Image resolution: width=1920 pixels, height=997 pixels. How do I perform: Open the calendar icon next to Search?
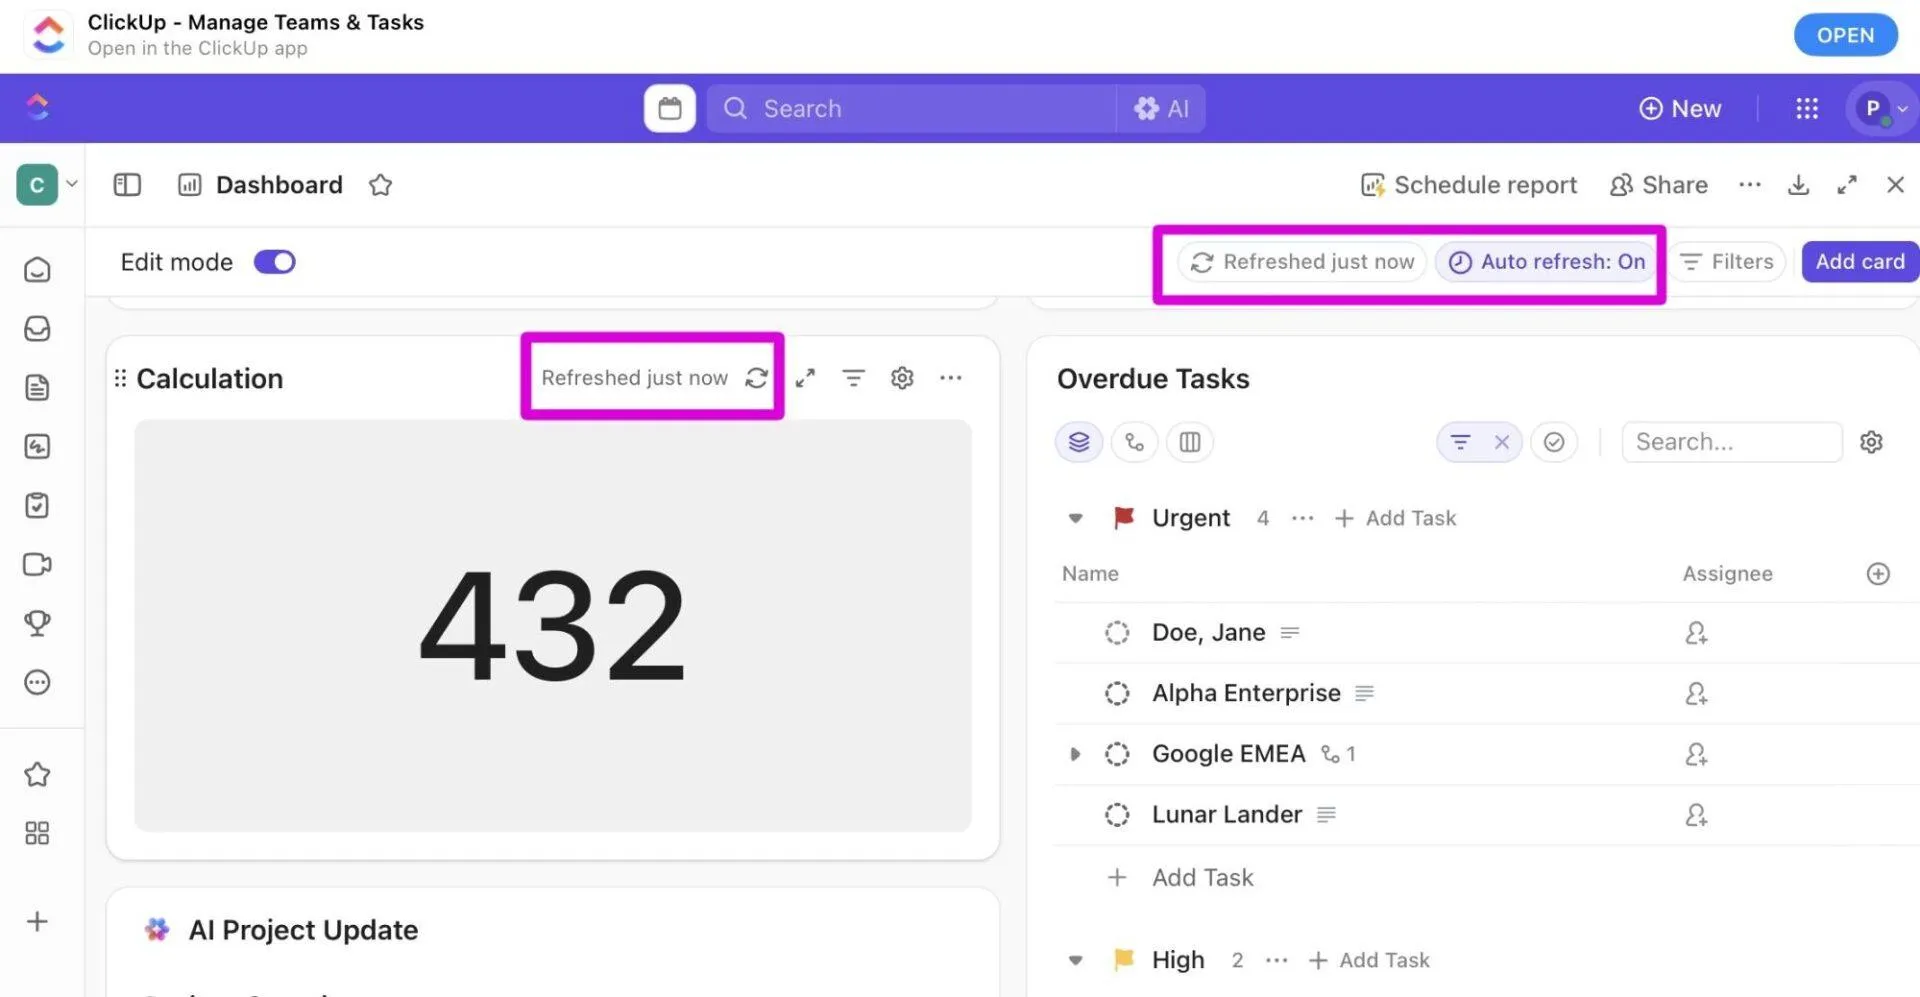[x=669, y=108]
